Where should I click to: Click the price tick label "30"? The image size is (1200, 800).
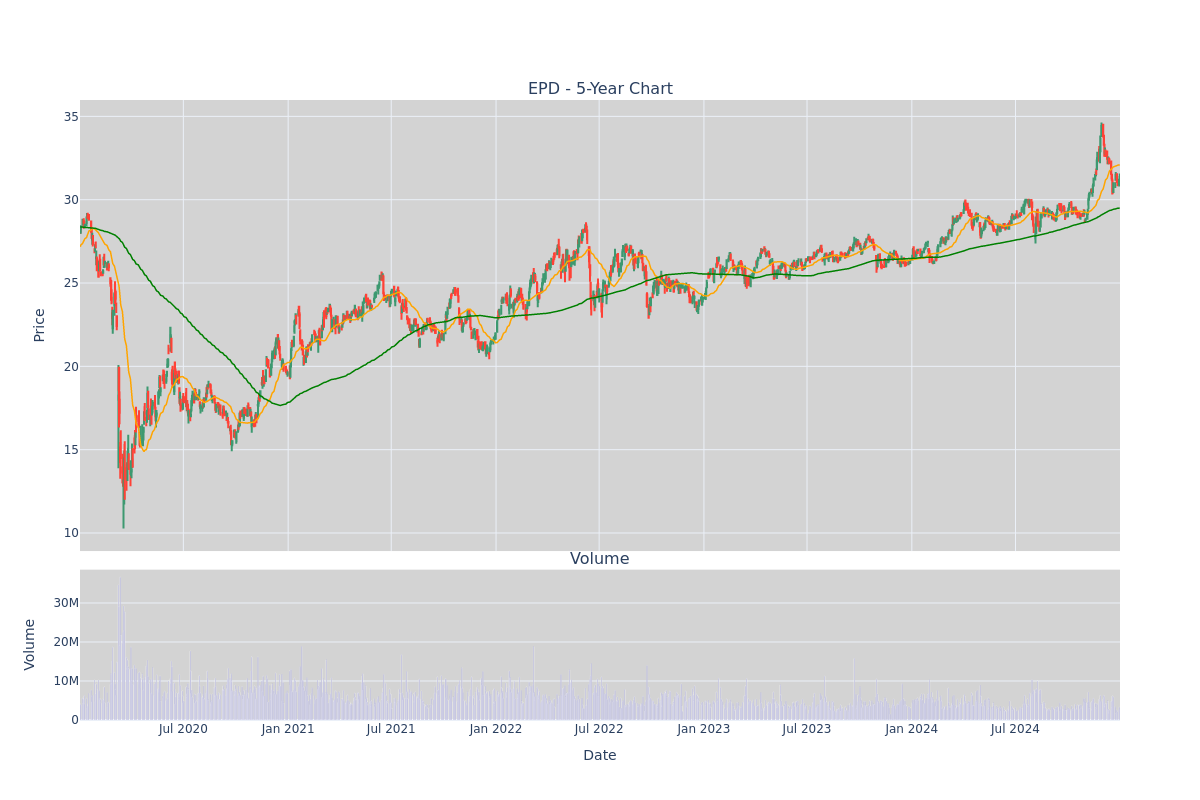(x=71, y=200)
